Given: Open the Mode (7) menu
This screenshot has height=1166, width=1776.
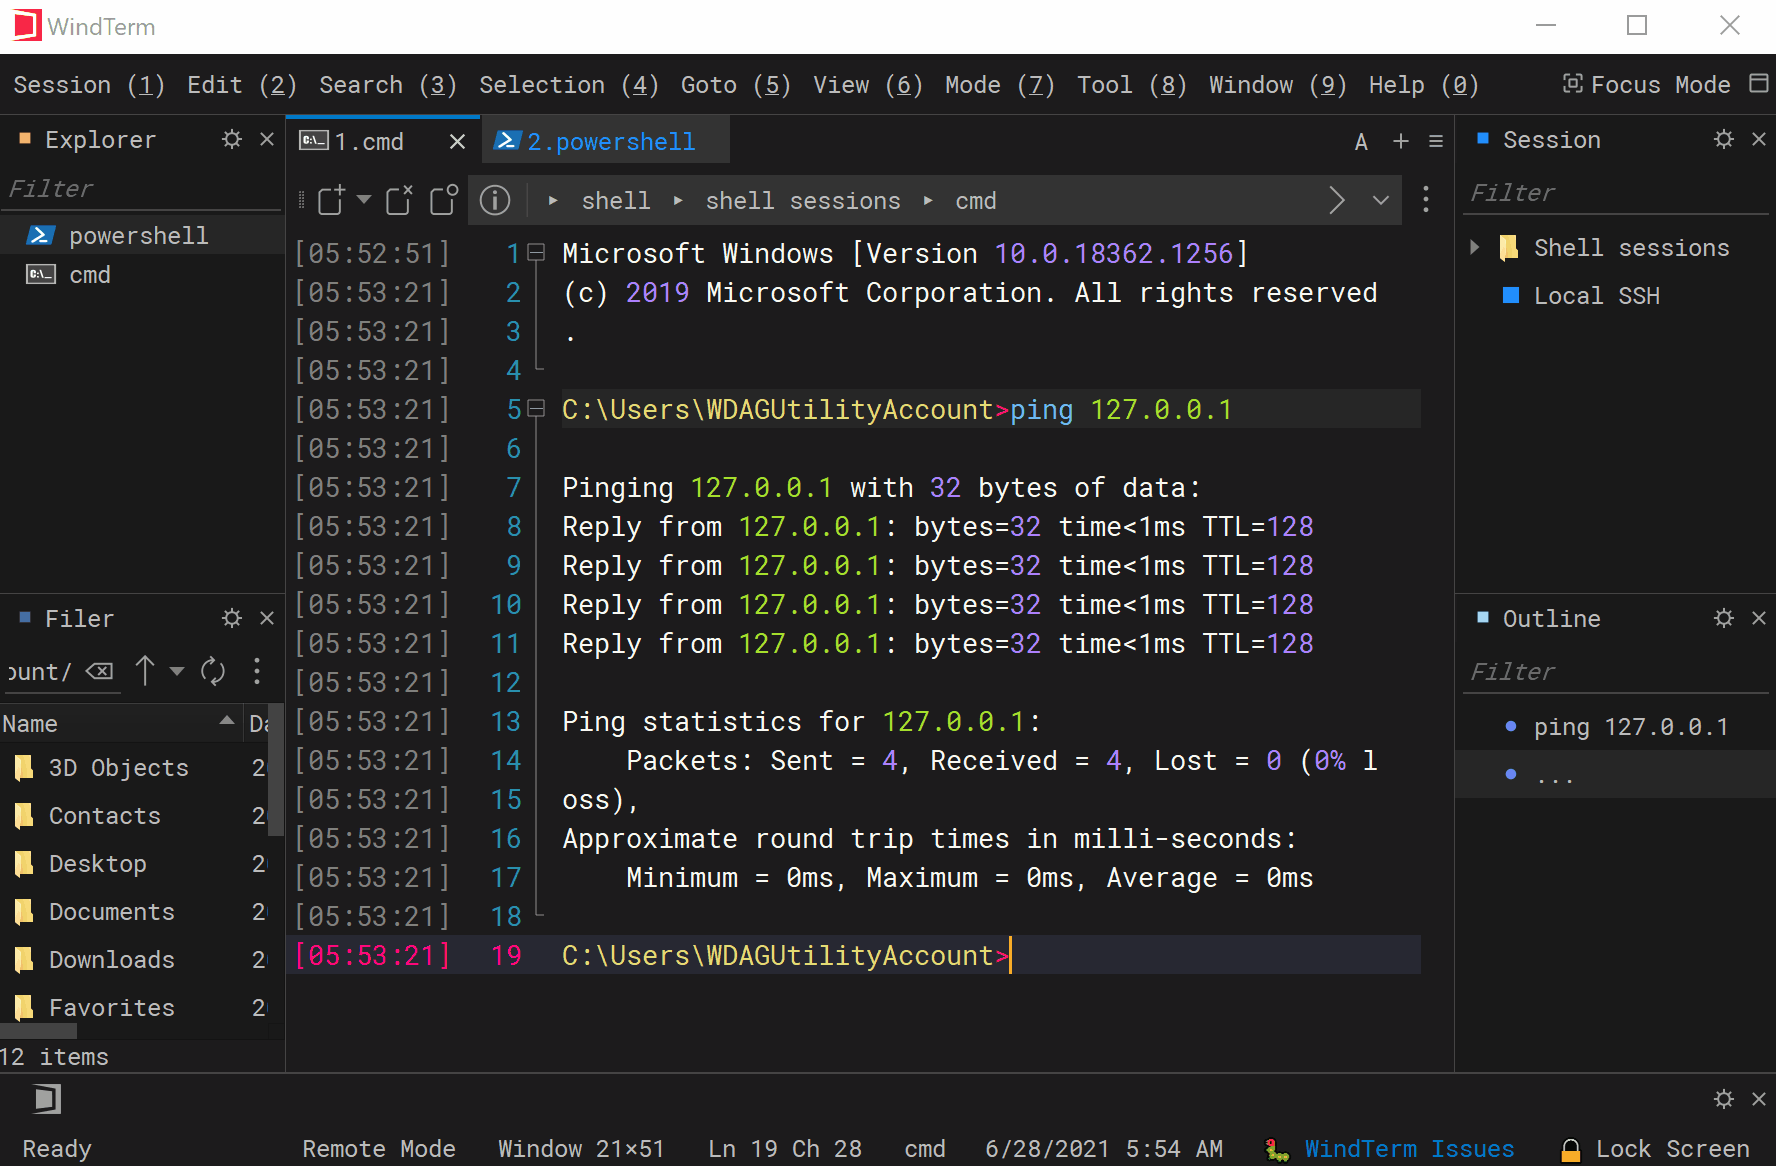Looking at the screenshot, I should pyautogui.click(x=1000, y=85).
